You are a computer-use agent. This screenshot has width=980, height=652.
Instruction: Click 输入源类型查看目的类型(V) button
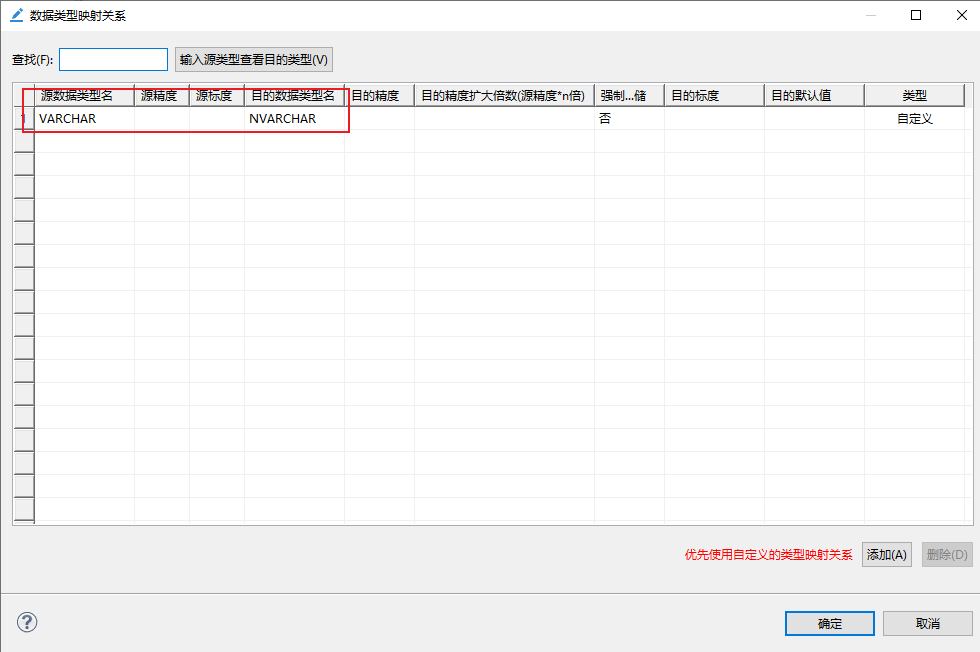(x=253, y=59)
